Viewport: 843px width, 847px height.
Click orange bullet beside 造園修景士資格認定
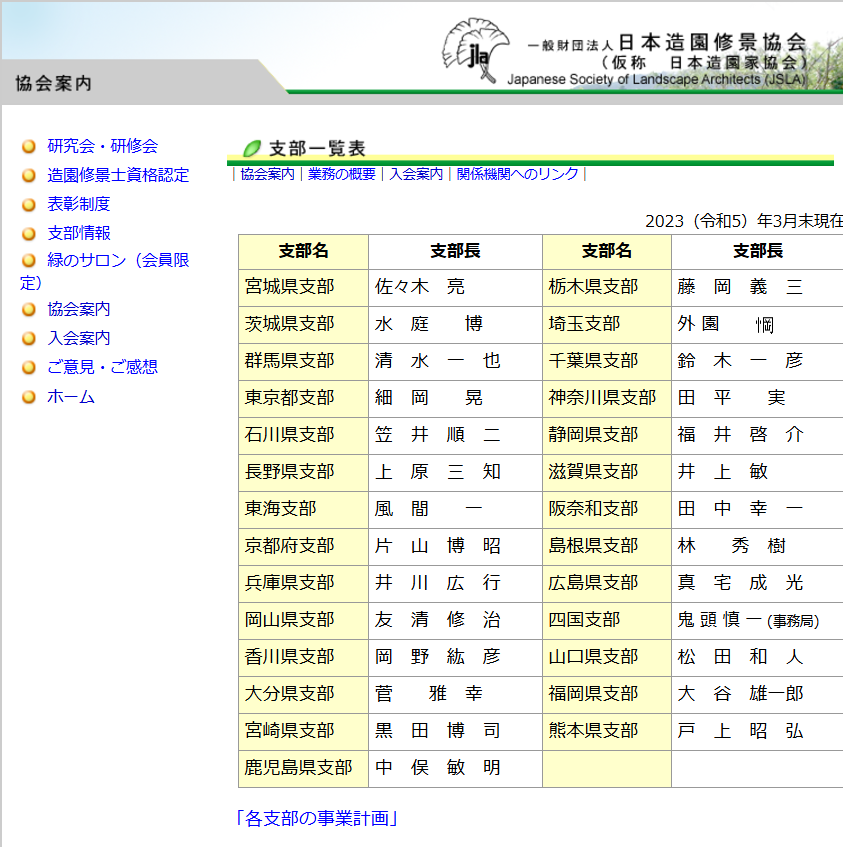(29, 176)
